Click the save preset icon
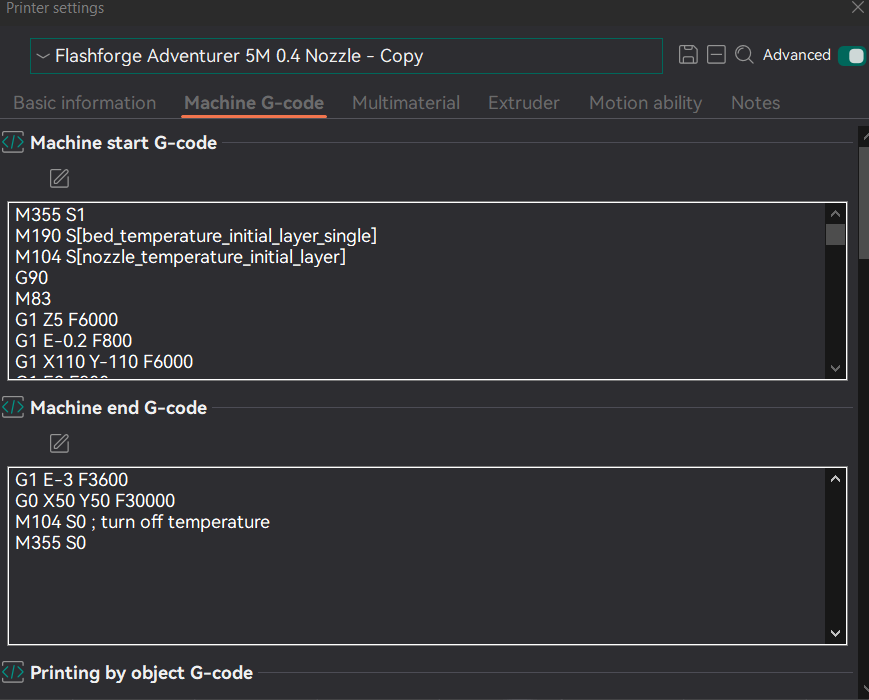This screenshot has height=700, width=869. tap(688, 55)
